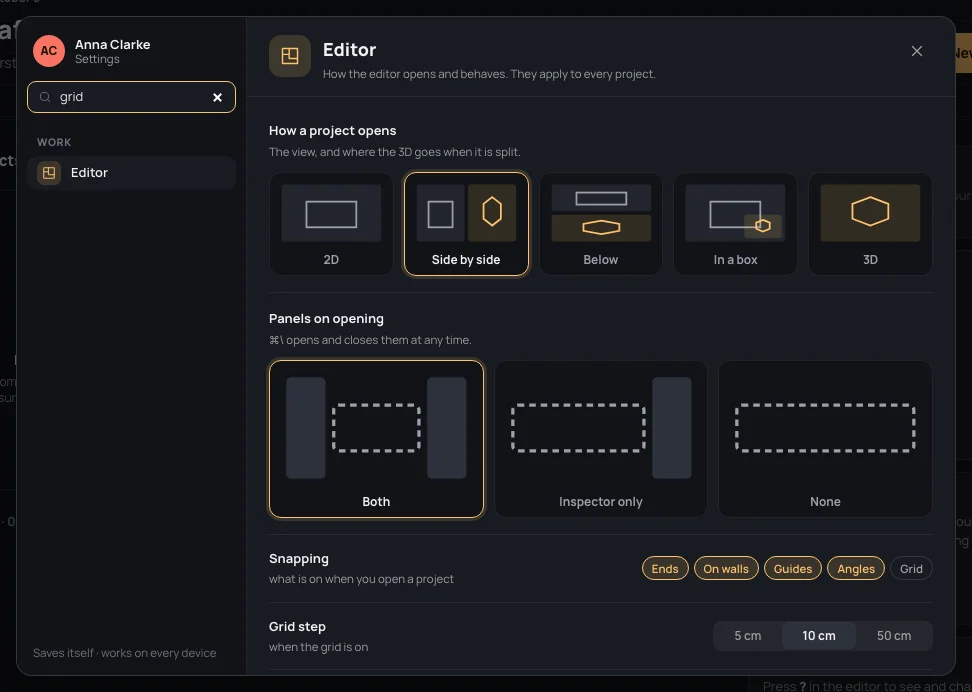Open Anna Clarke's AC avatar
972x692 pixels.
point(49,51)
